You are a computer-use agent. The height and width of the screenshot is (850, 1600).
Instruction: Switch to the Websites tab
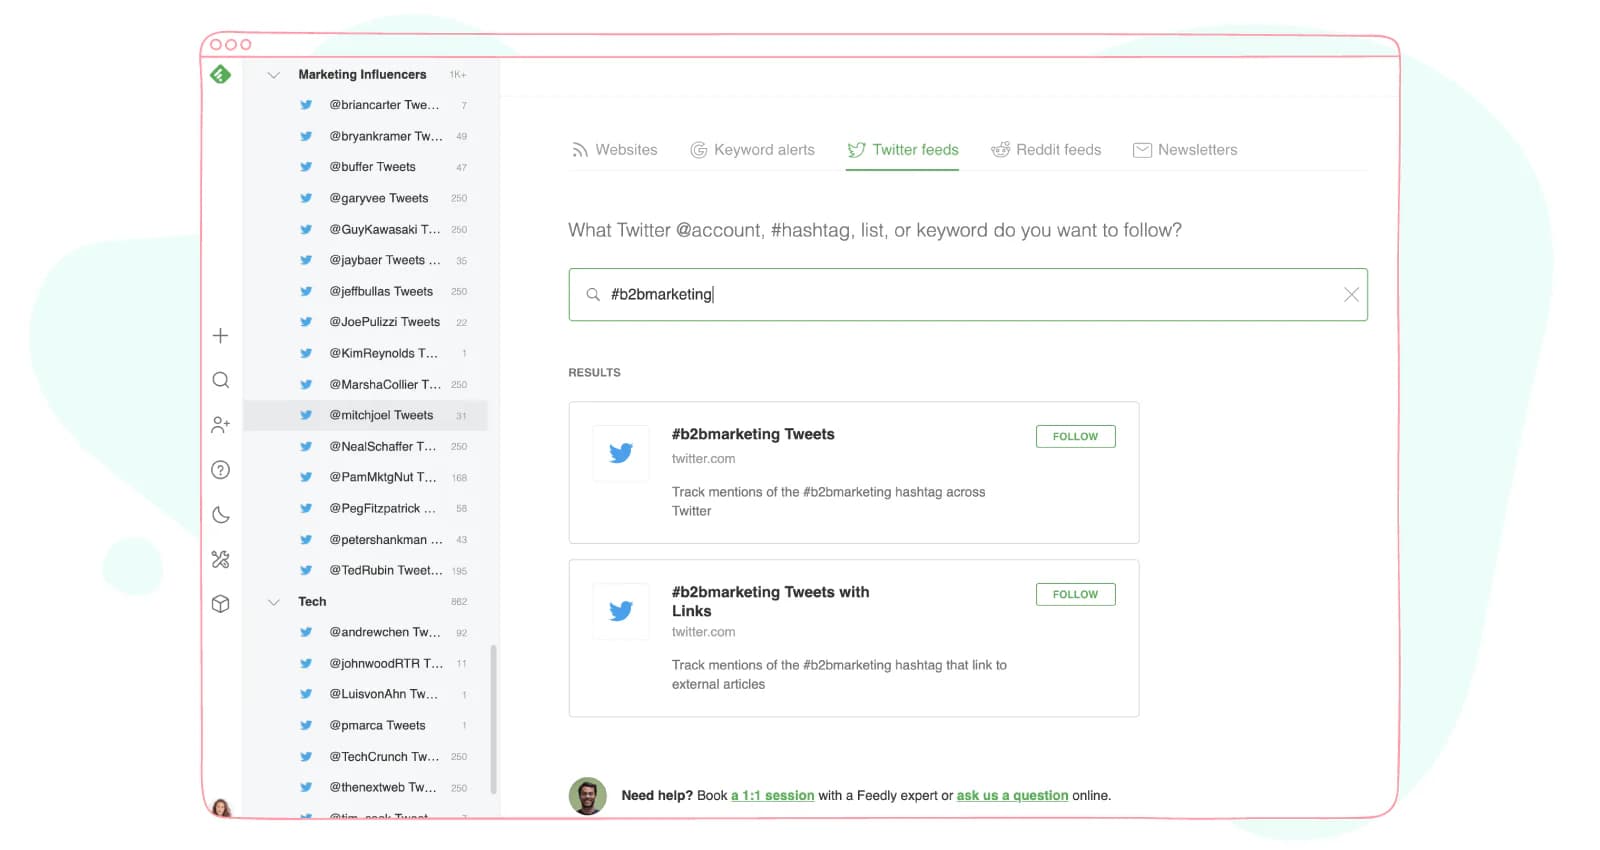tap(615, 150)
